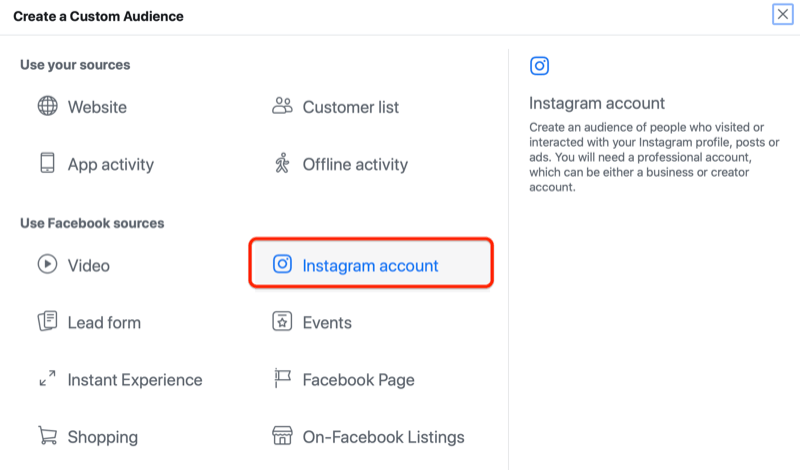
Task: Click the play icon beside Video
Action: (47, 265)
